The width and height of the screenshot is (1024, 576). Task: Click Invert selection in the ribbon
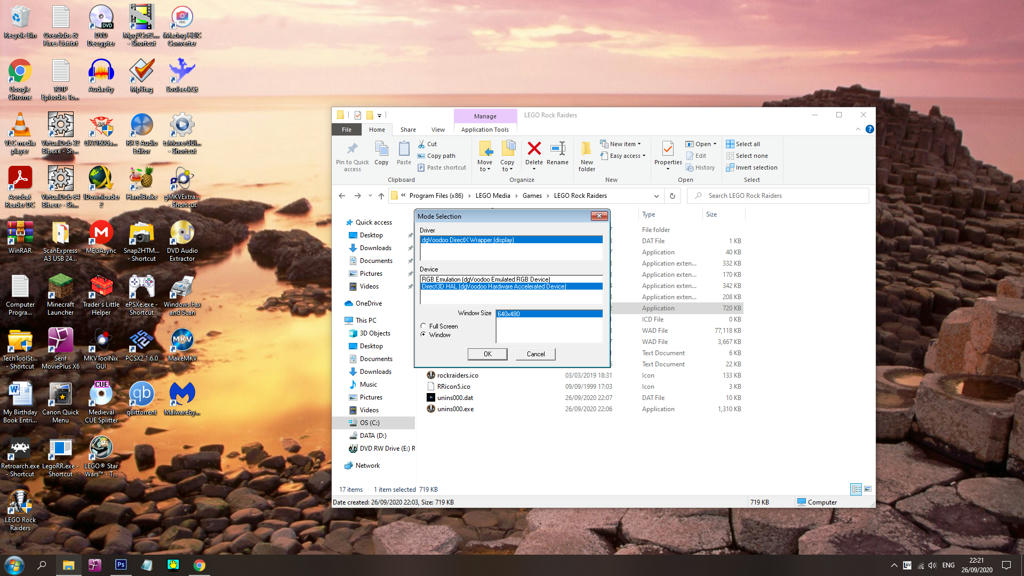(x=752, y=167)
